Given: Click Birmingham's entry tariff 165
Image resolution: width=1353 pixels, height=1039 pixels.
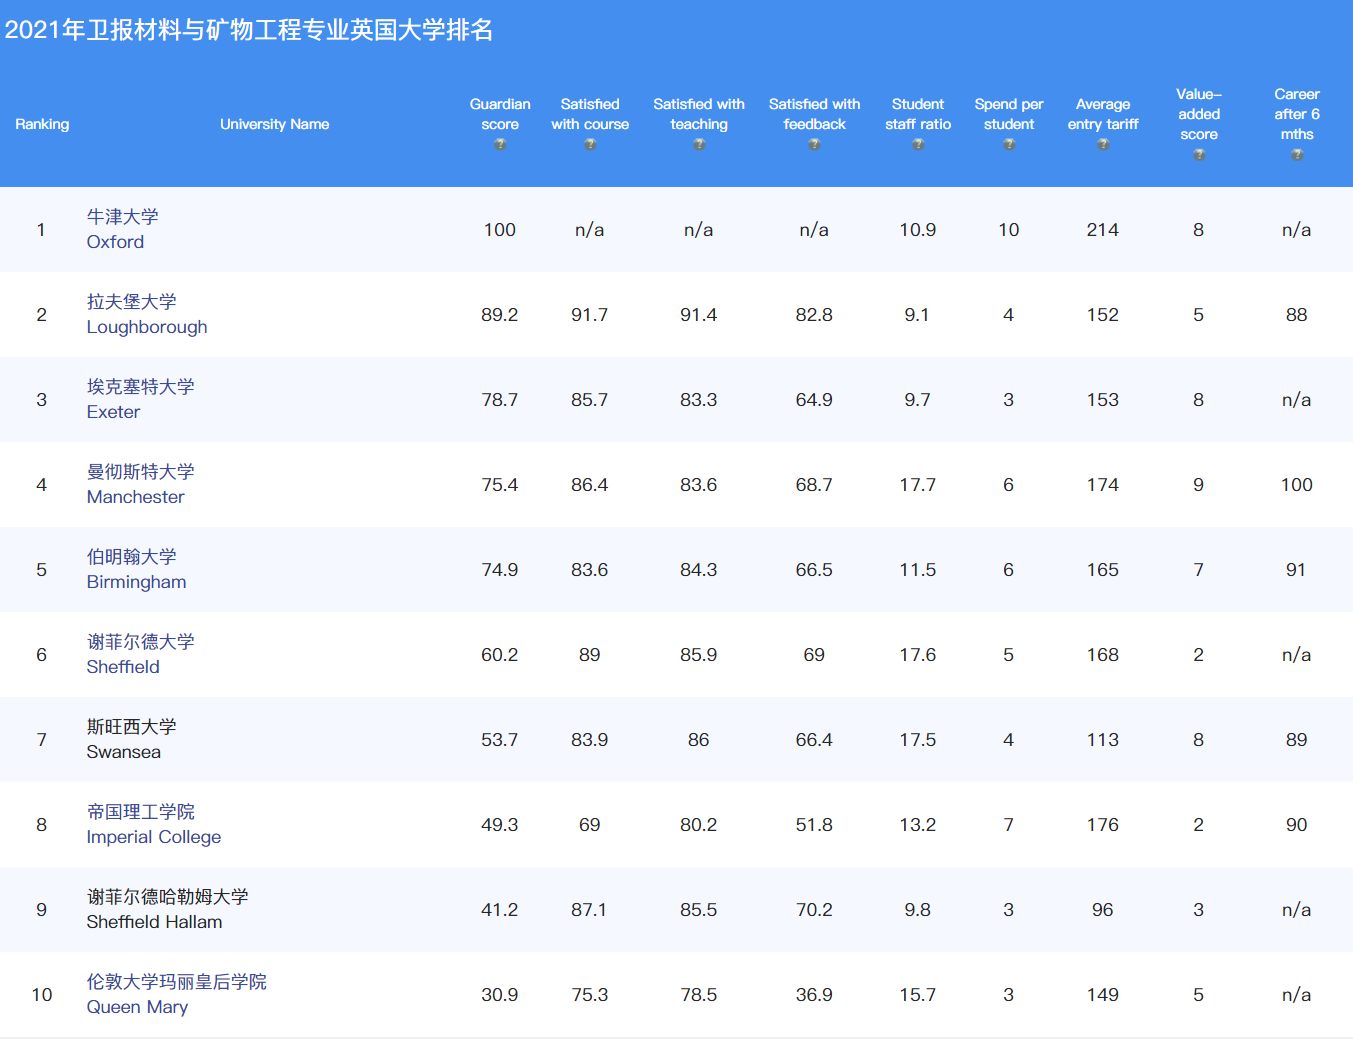Looking at the screenshot, I should [1103, 570].
